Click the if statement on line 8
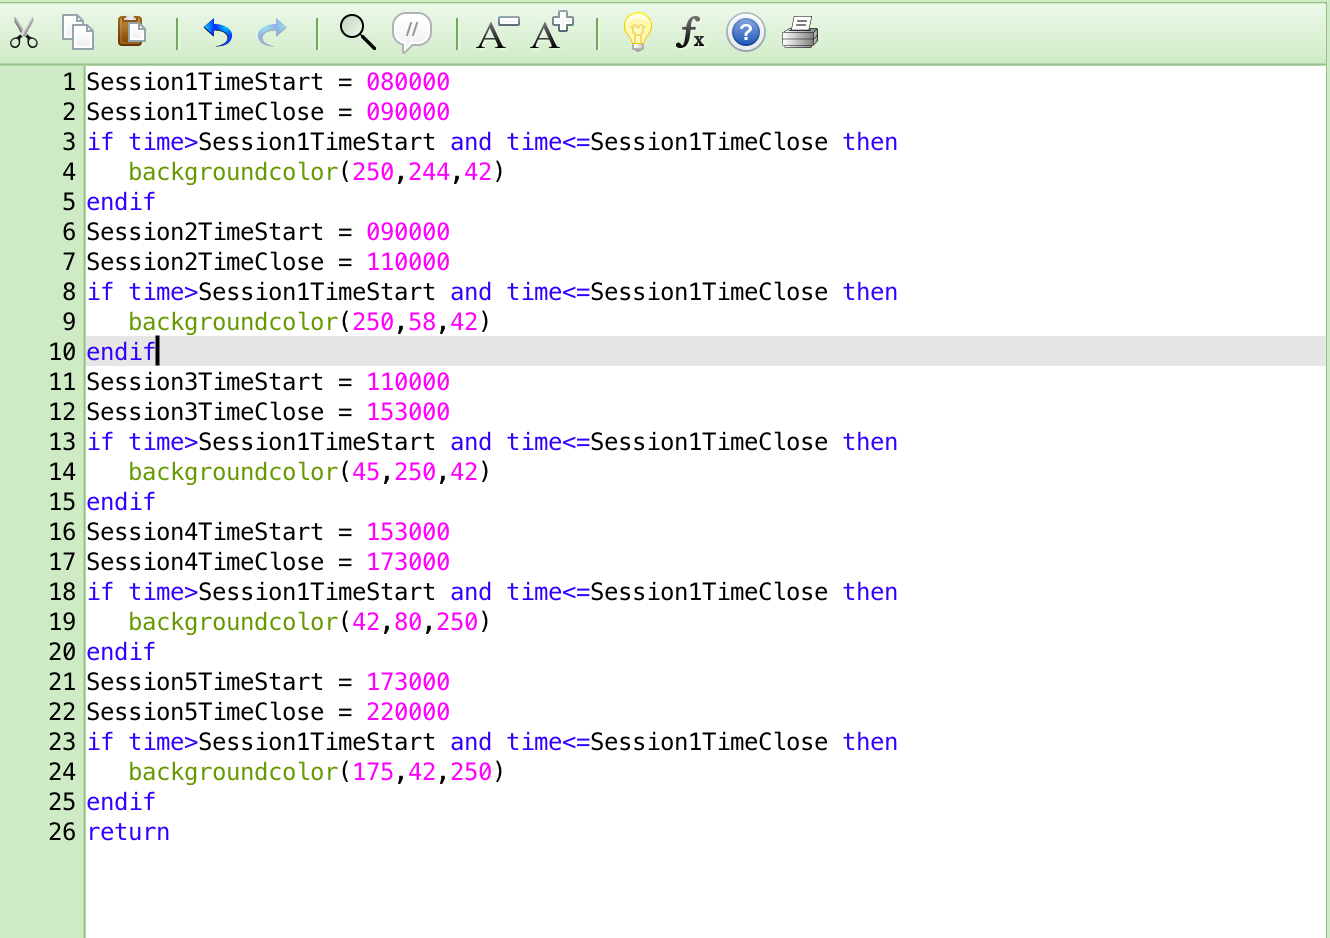This screenshot has width=1330, height=938. (x=492, y=292)
